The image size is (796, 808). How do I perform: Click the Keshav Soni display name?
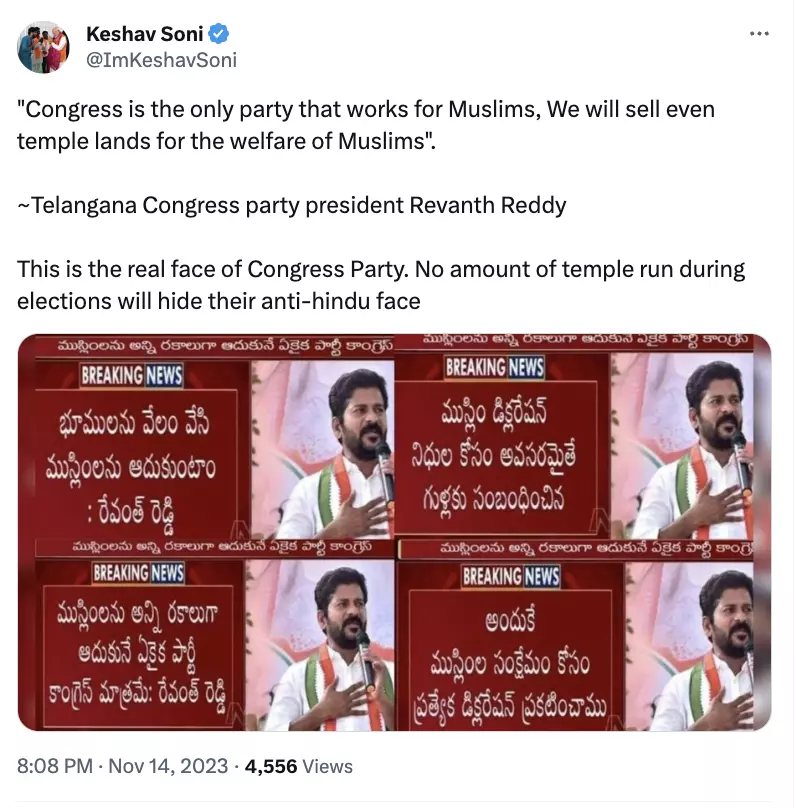coord(144,34)
